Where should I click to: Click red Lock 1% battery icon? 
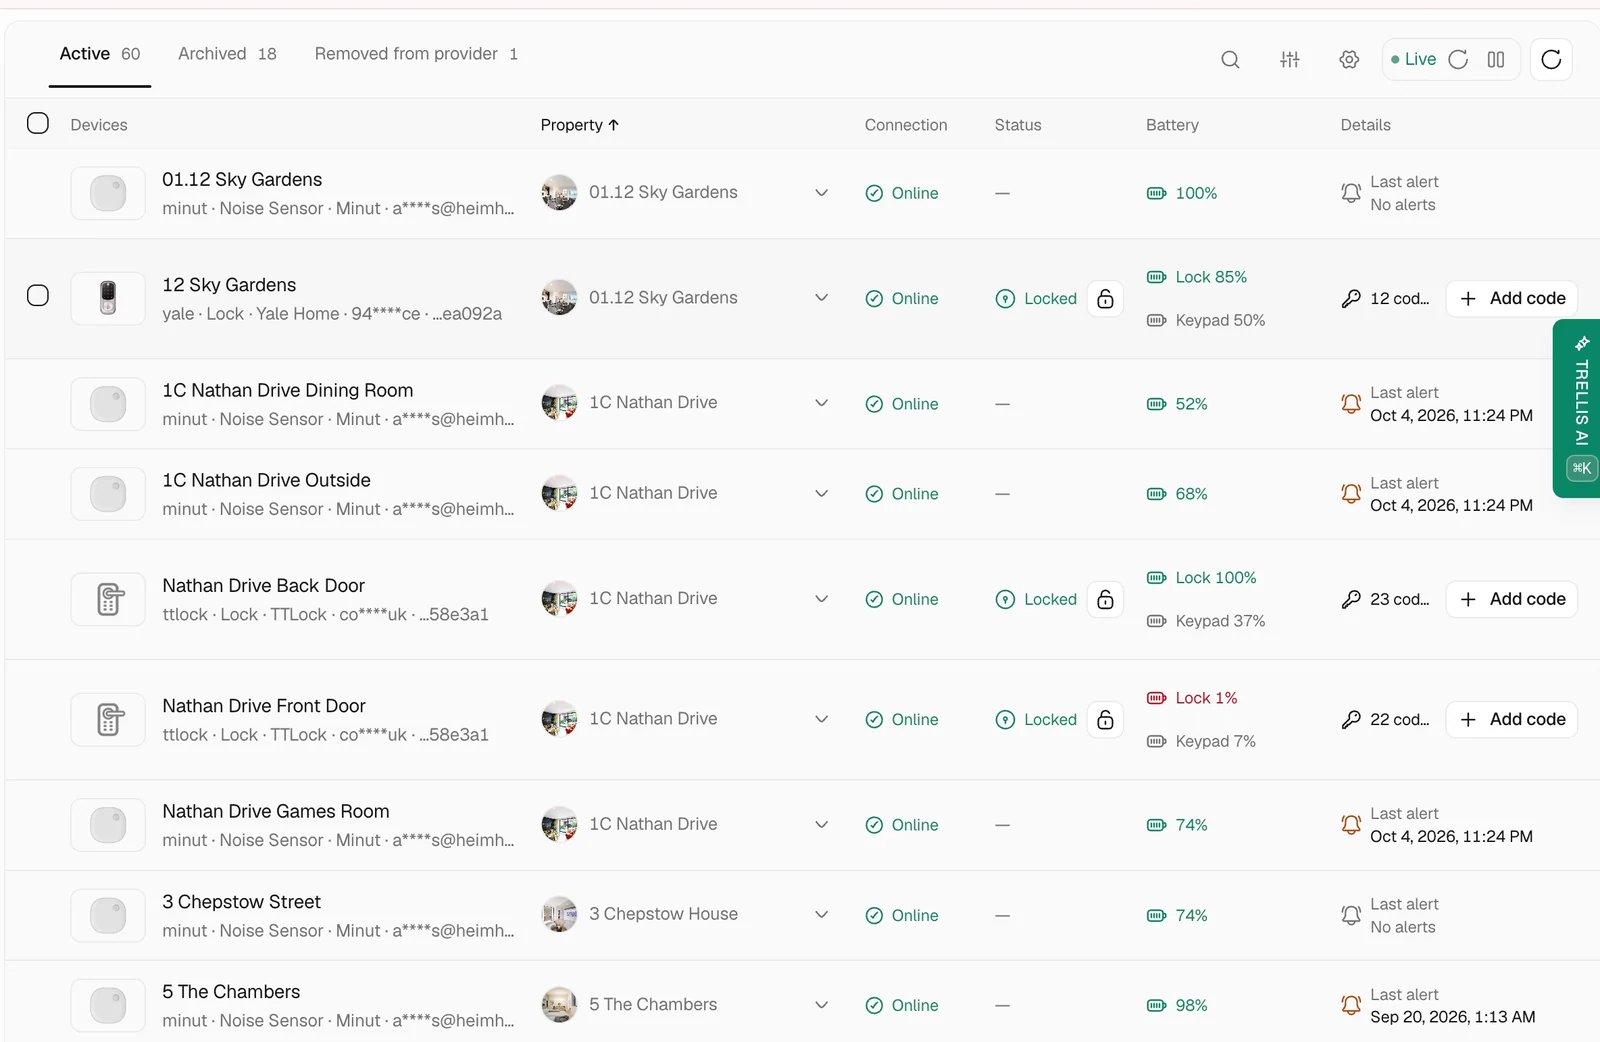tap(1156, 698)
